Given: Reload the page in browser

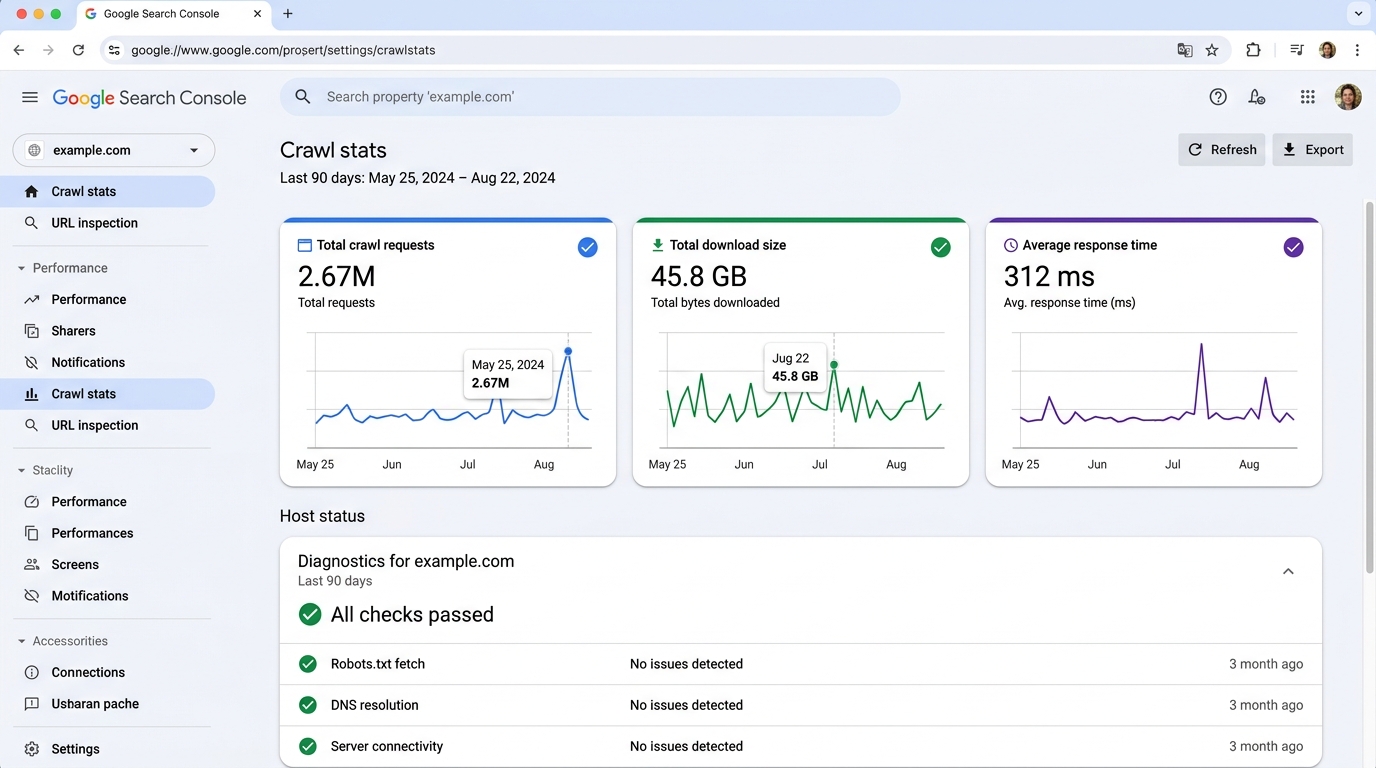Looking at the screenshot, I should (x=78, y=50).
